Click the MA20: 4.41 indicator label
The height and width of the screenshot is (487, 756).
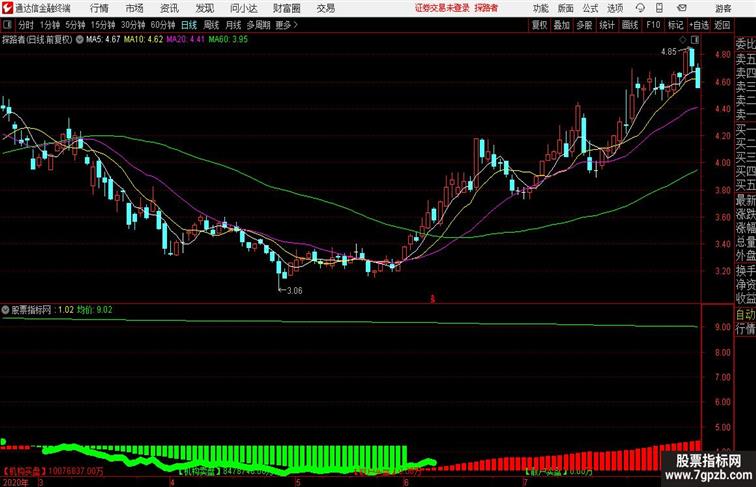click(186, 40)
